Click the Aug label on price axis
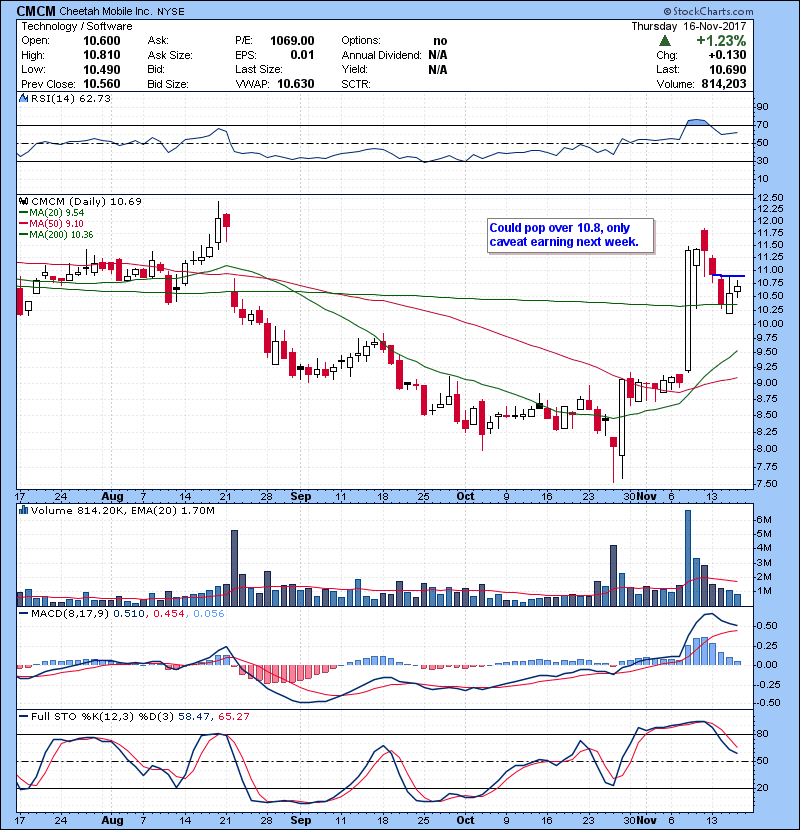 [x=112, y=497]
